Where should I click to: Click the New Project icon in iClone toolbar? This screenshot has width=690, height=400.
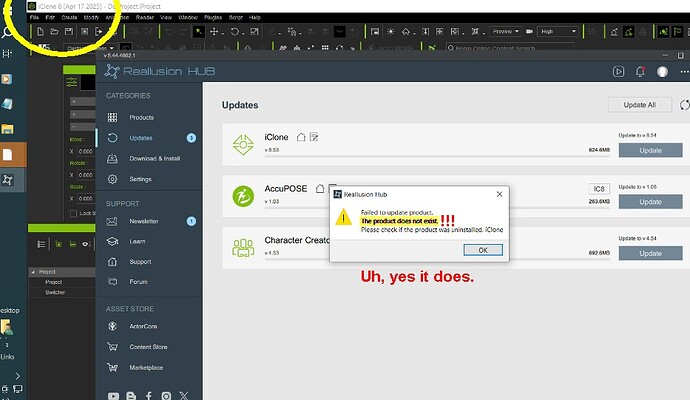point(40,32)
